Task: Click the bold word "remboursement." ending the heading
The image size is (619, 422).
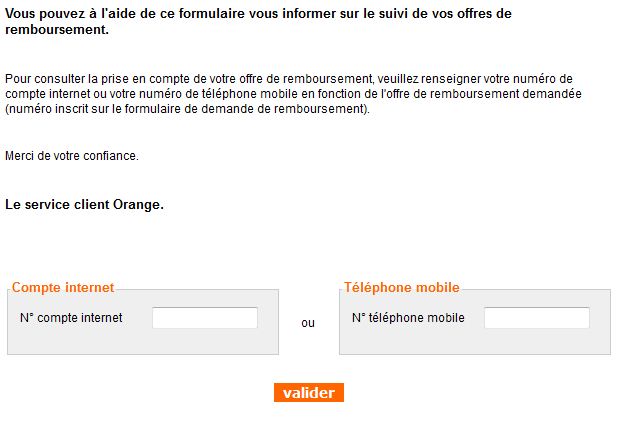Action: 57,31
